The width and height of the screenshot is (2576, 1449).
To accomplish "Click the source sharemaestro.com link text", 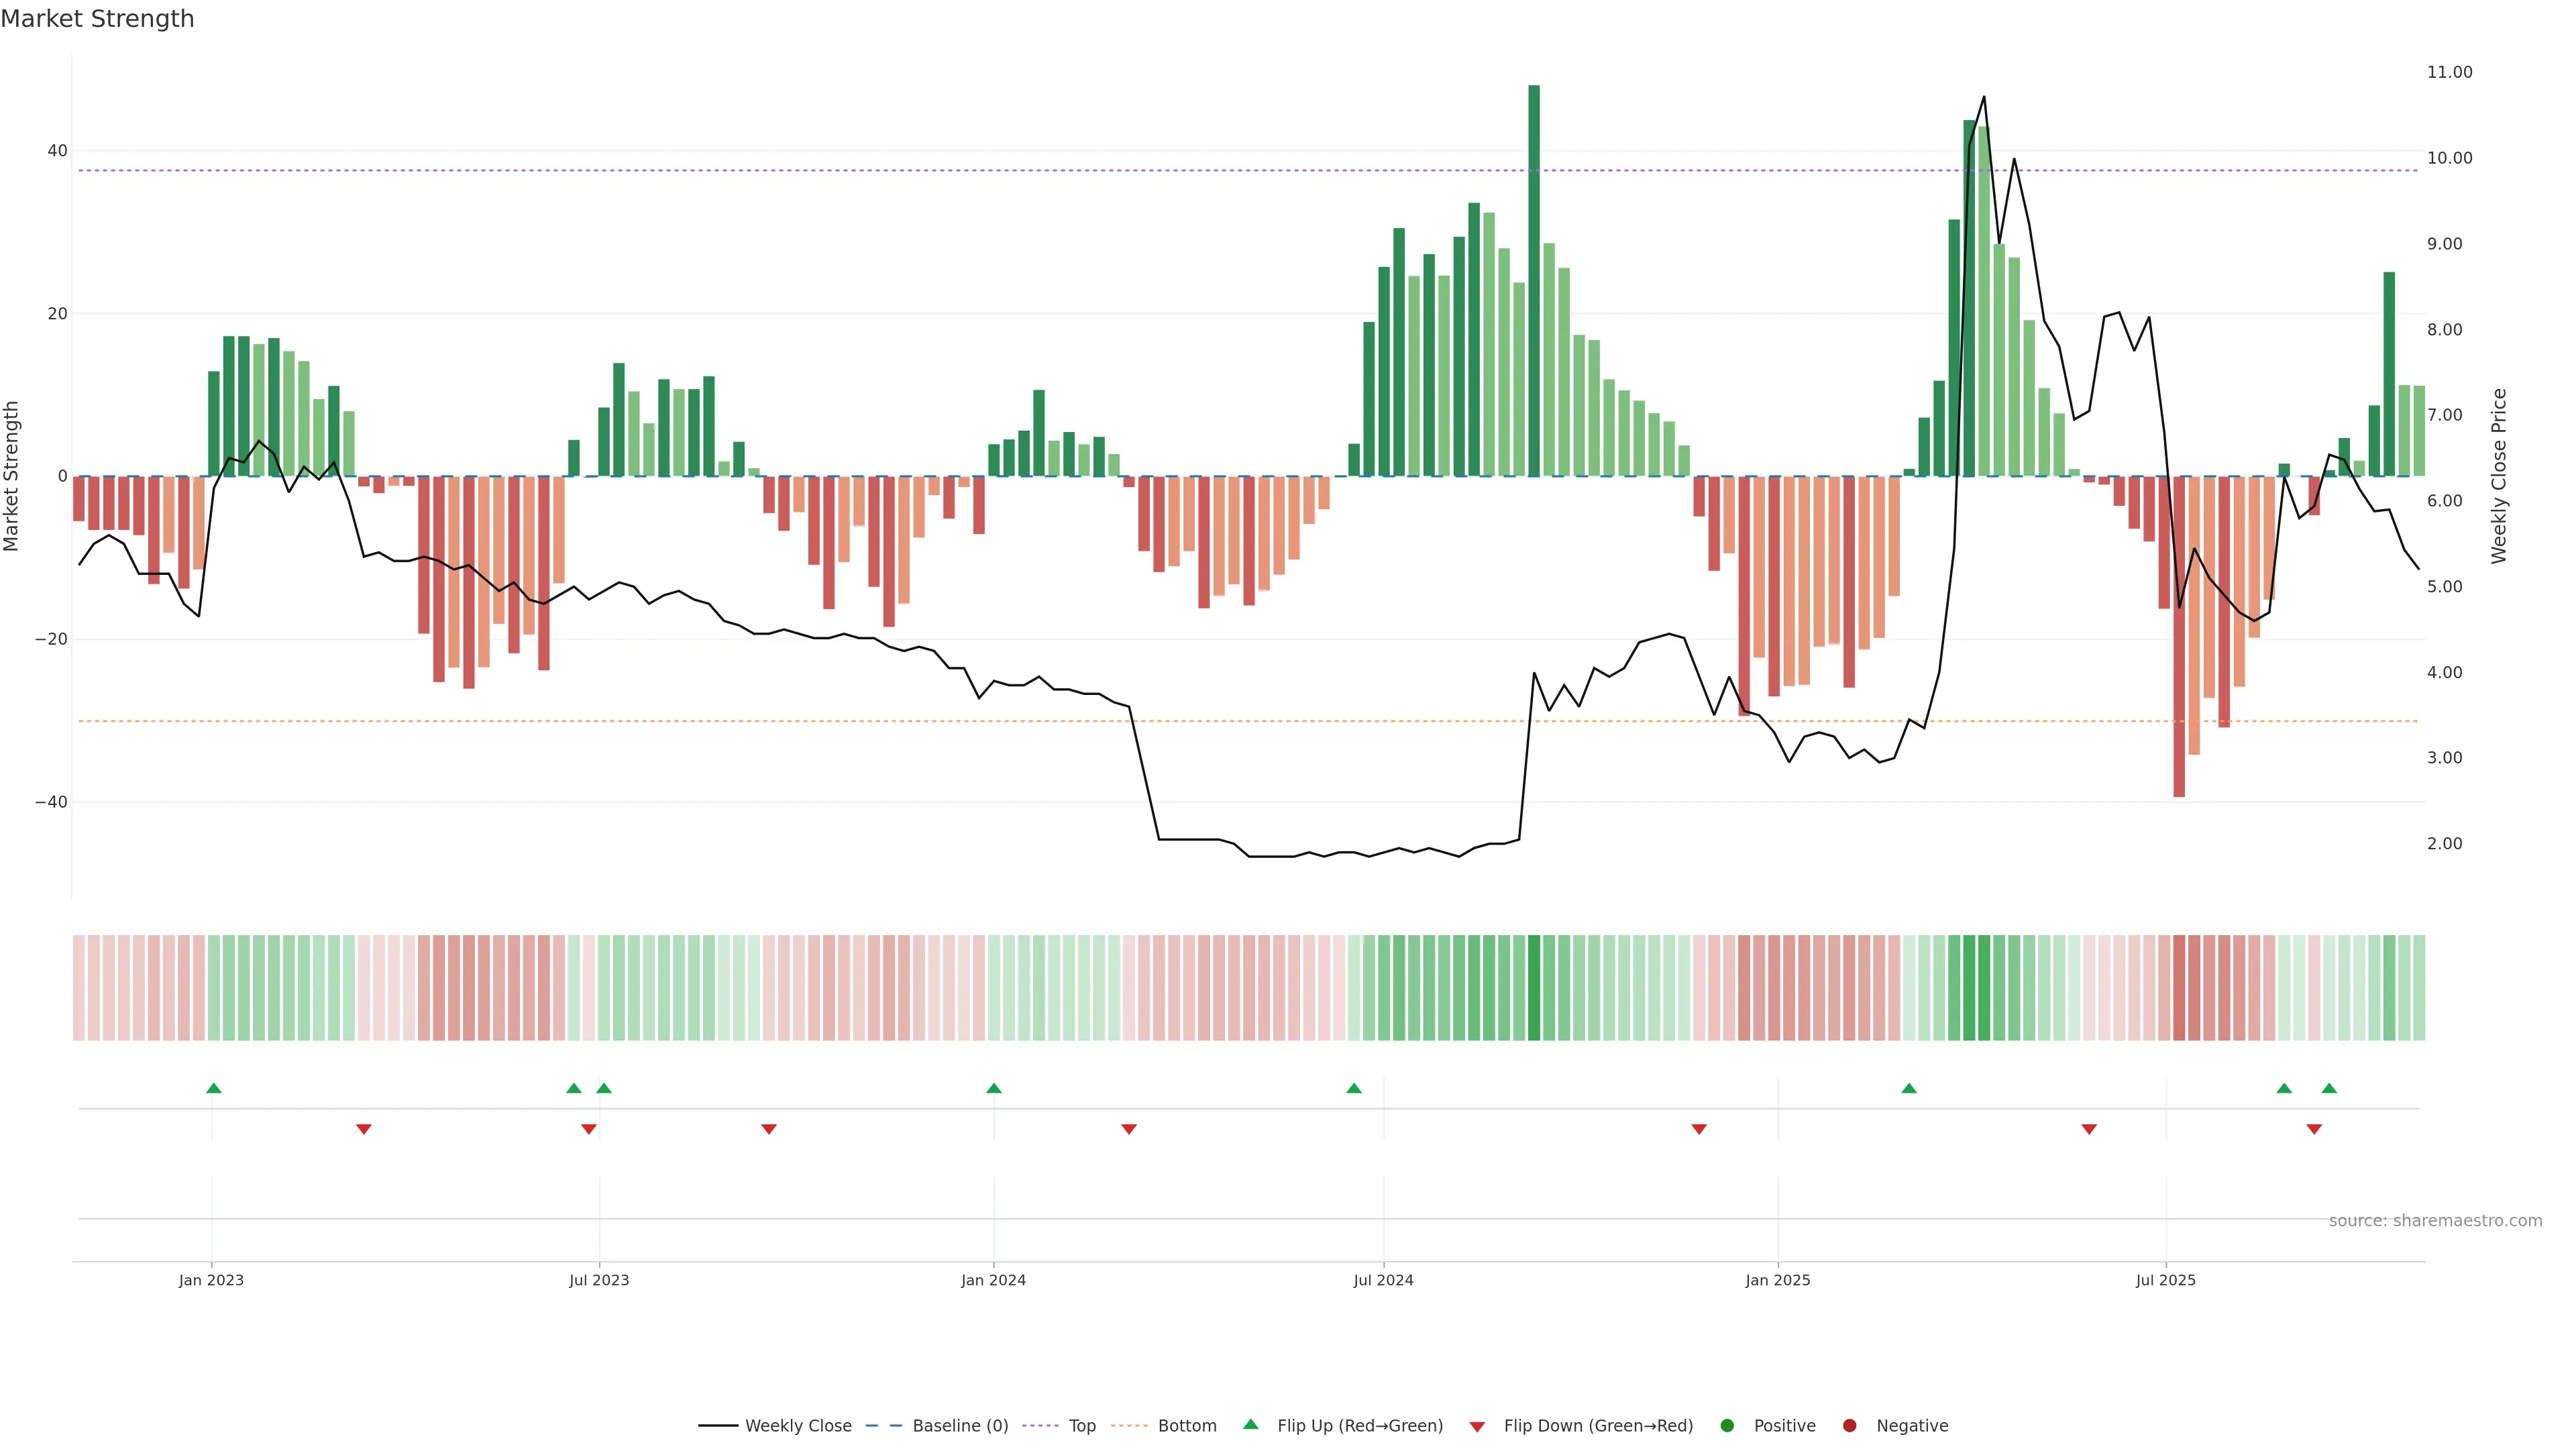I will 2435,1221.
